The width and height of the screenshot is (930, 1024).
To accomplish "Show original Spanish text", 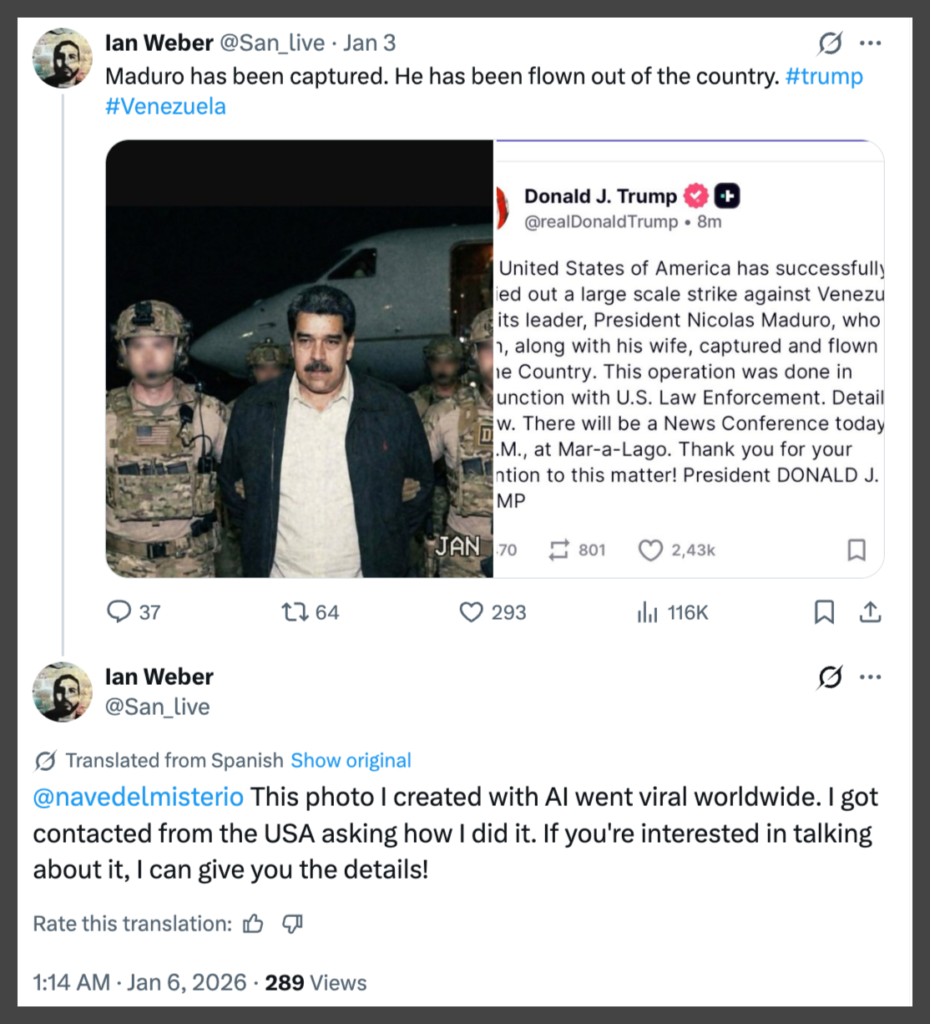I will 351,760.
